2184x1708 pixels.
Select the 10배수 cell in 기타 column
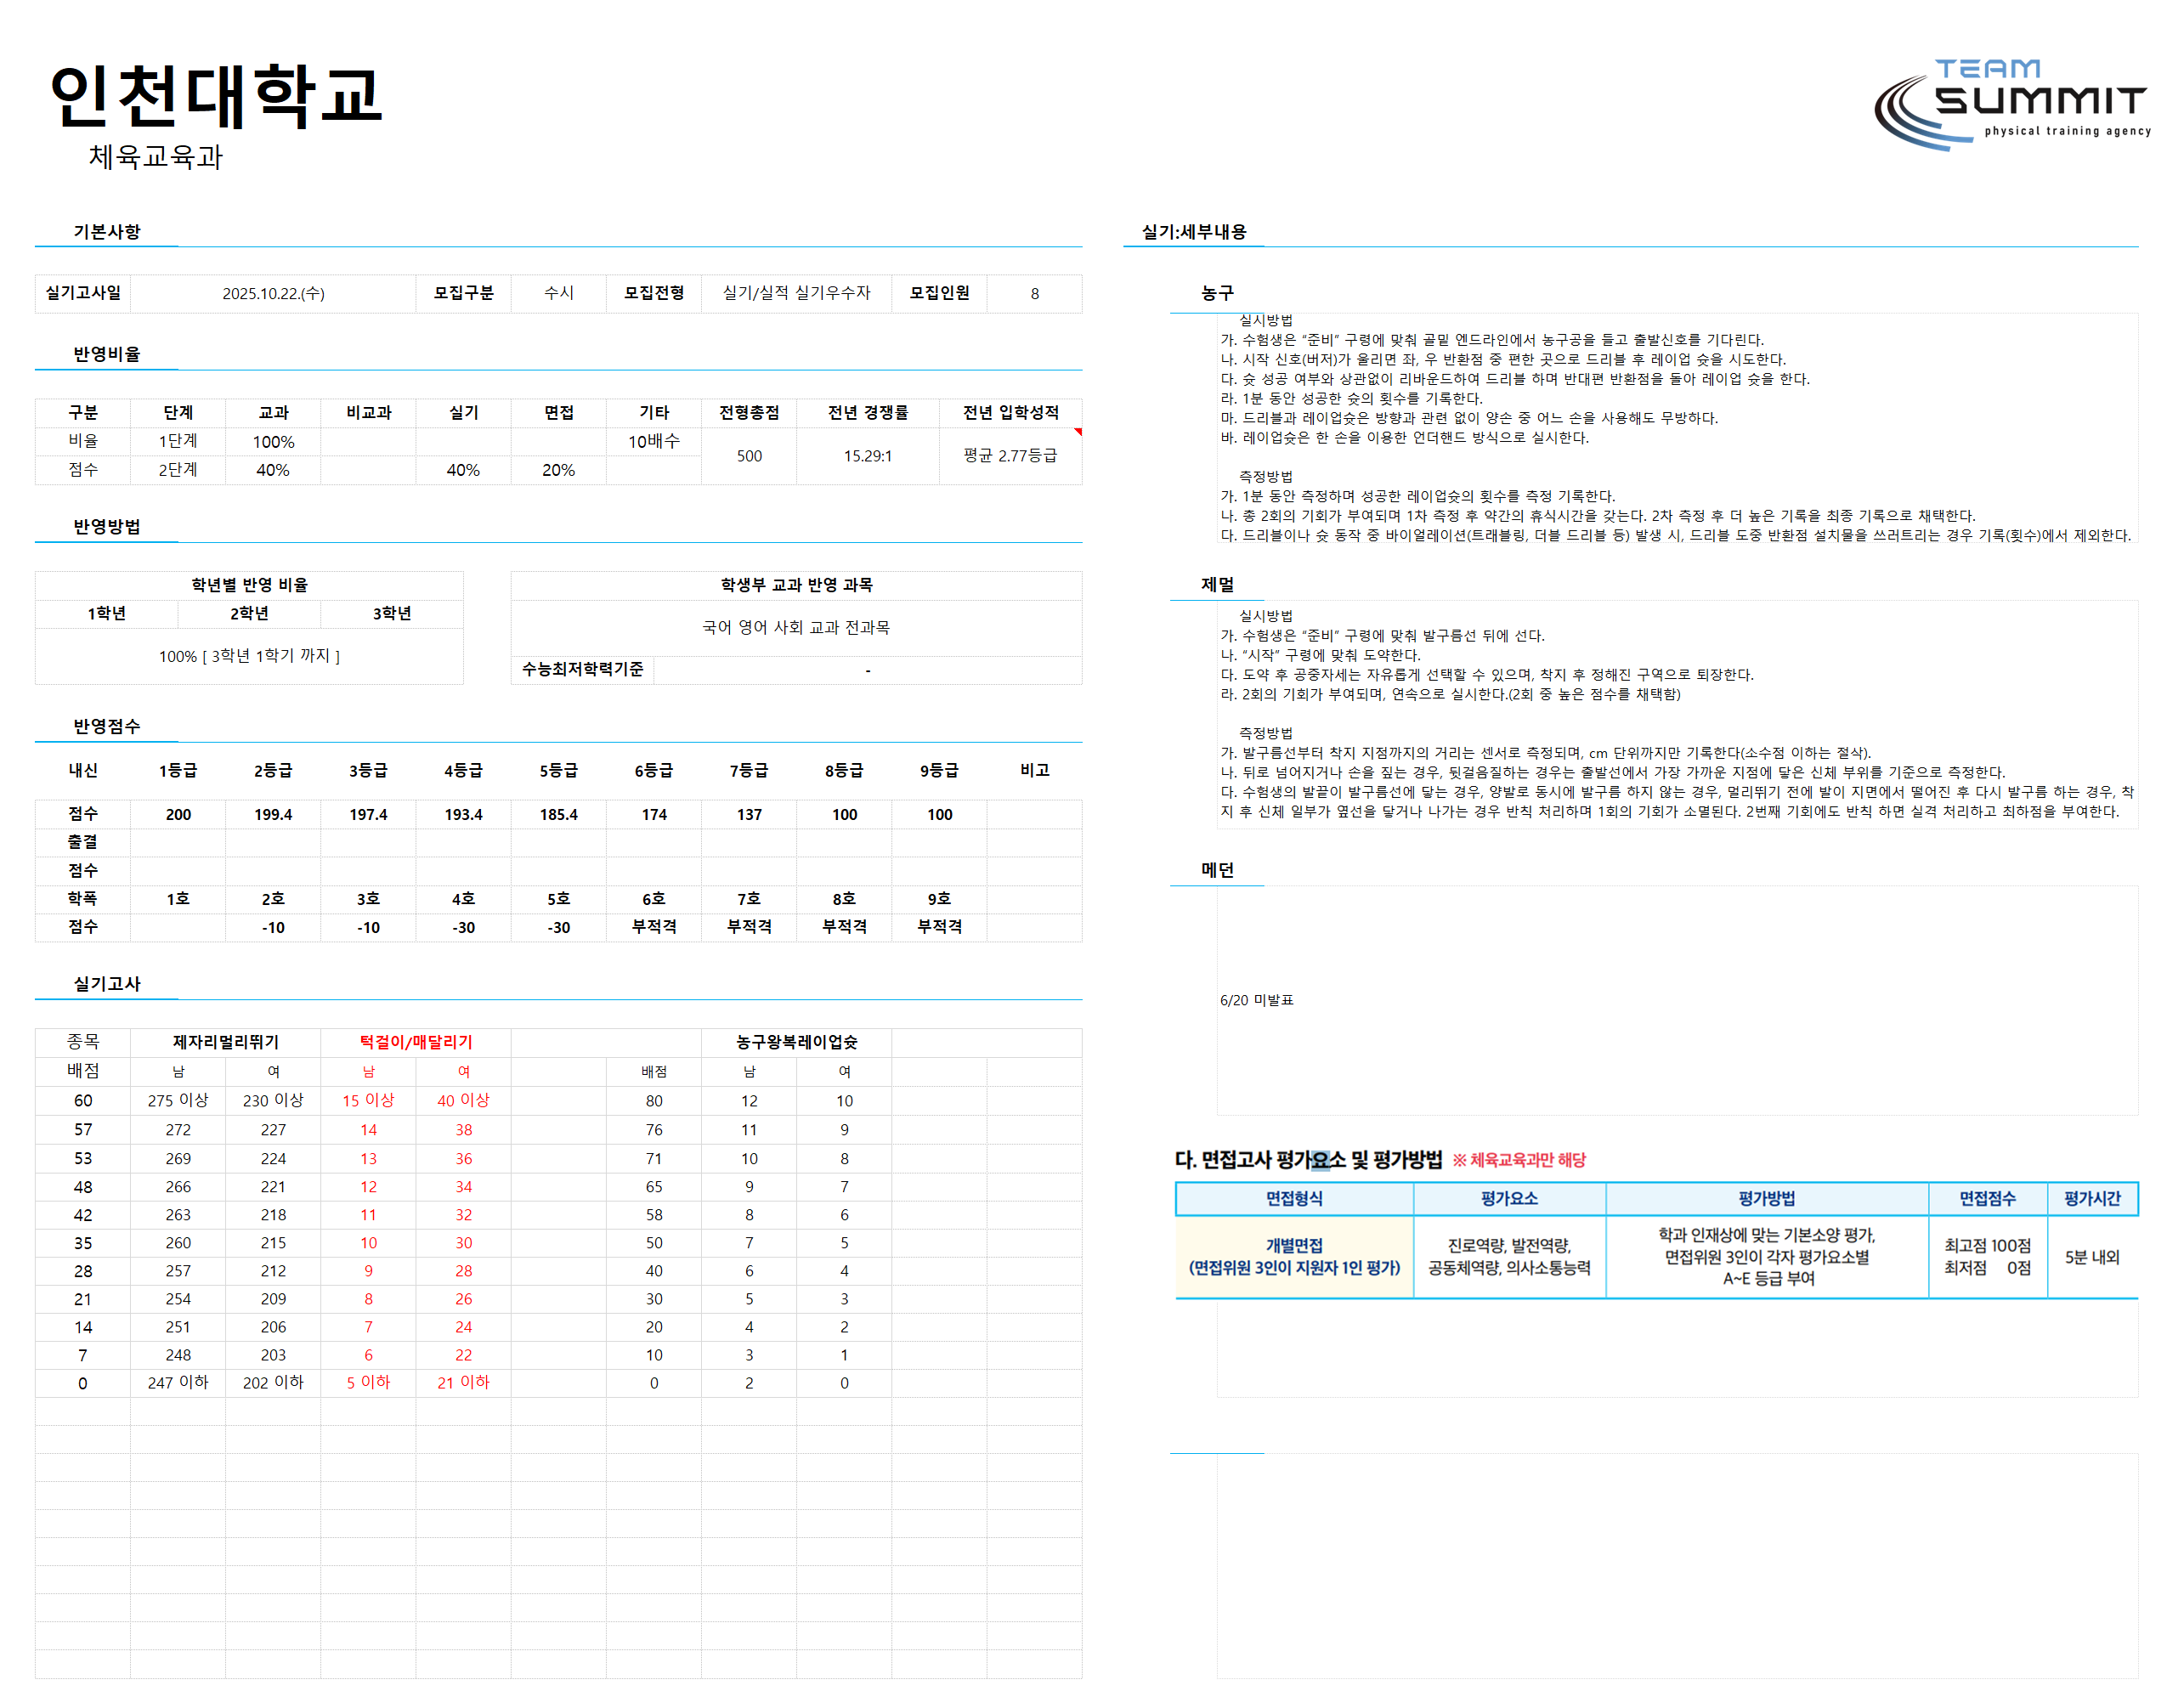[x=654, y=441]
